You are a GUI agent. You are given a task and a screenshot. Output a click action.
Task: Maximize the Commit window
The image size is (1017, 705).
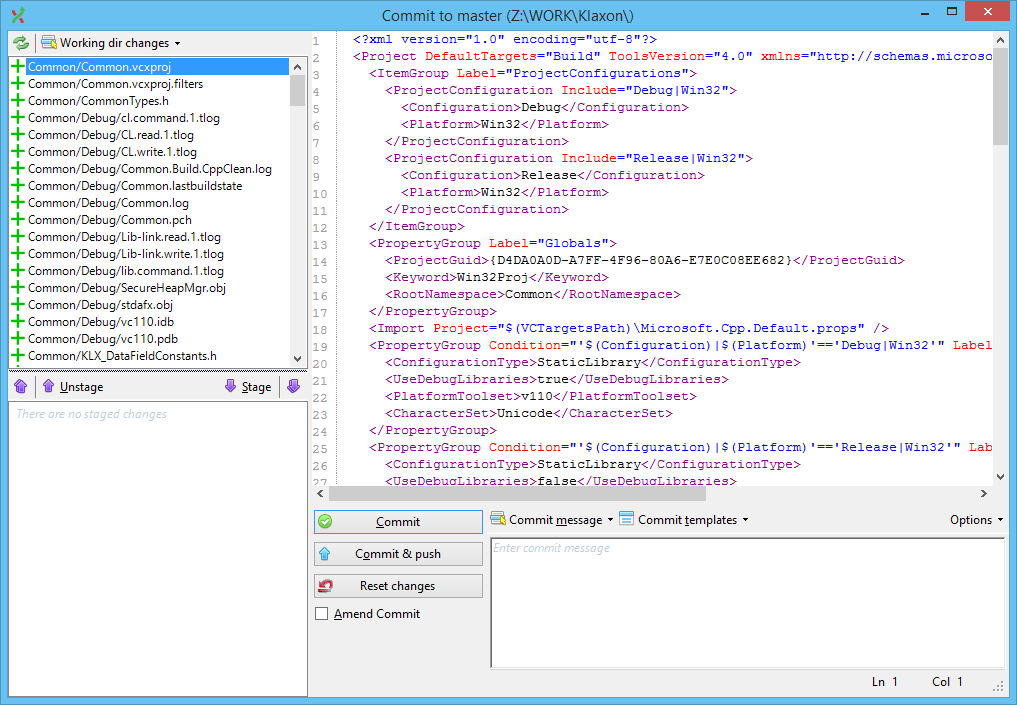(951, 12)
